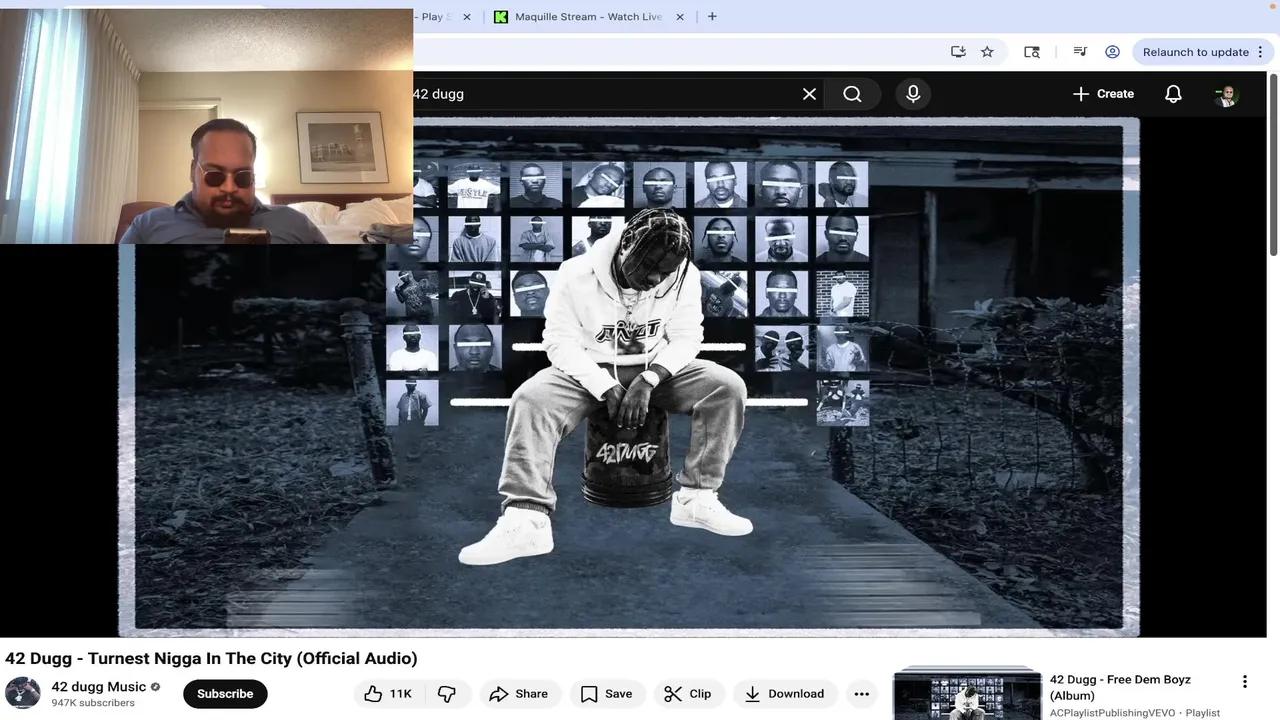Viewport: 1280px width, 720px height.
Task: Open options for Free Dem Boyz playlist
Action: pyautogui.click(x=1245, y=682)
